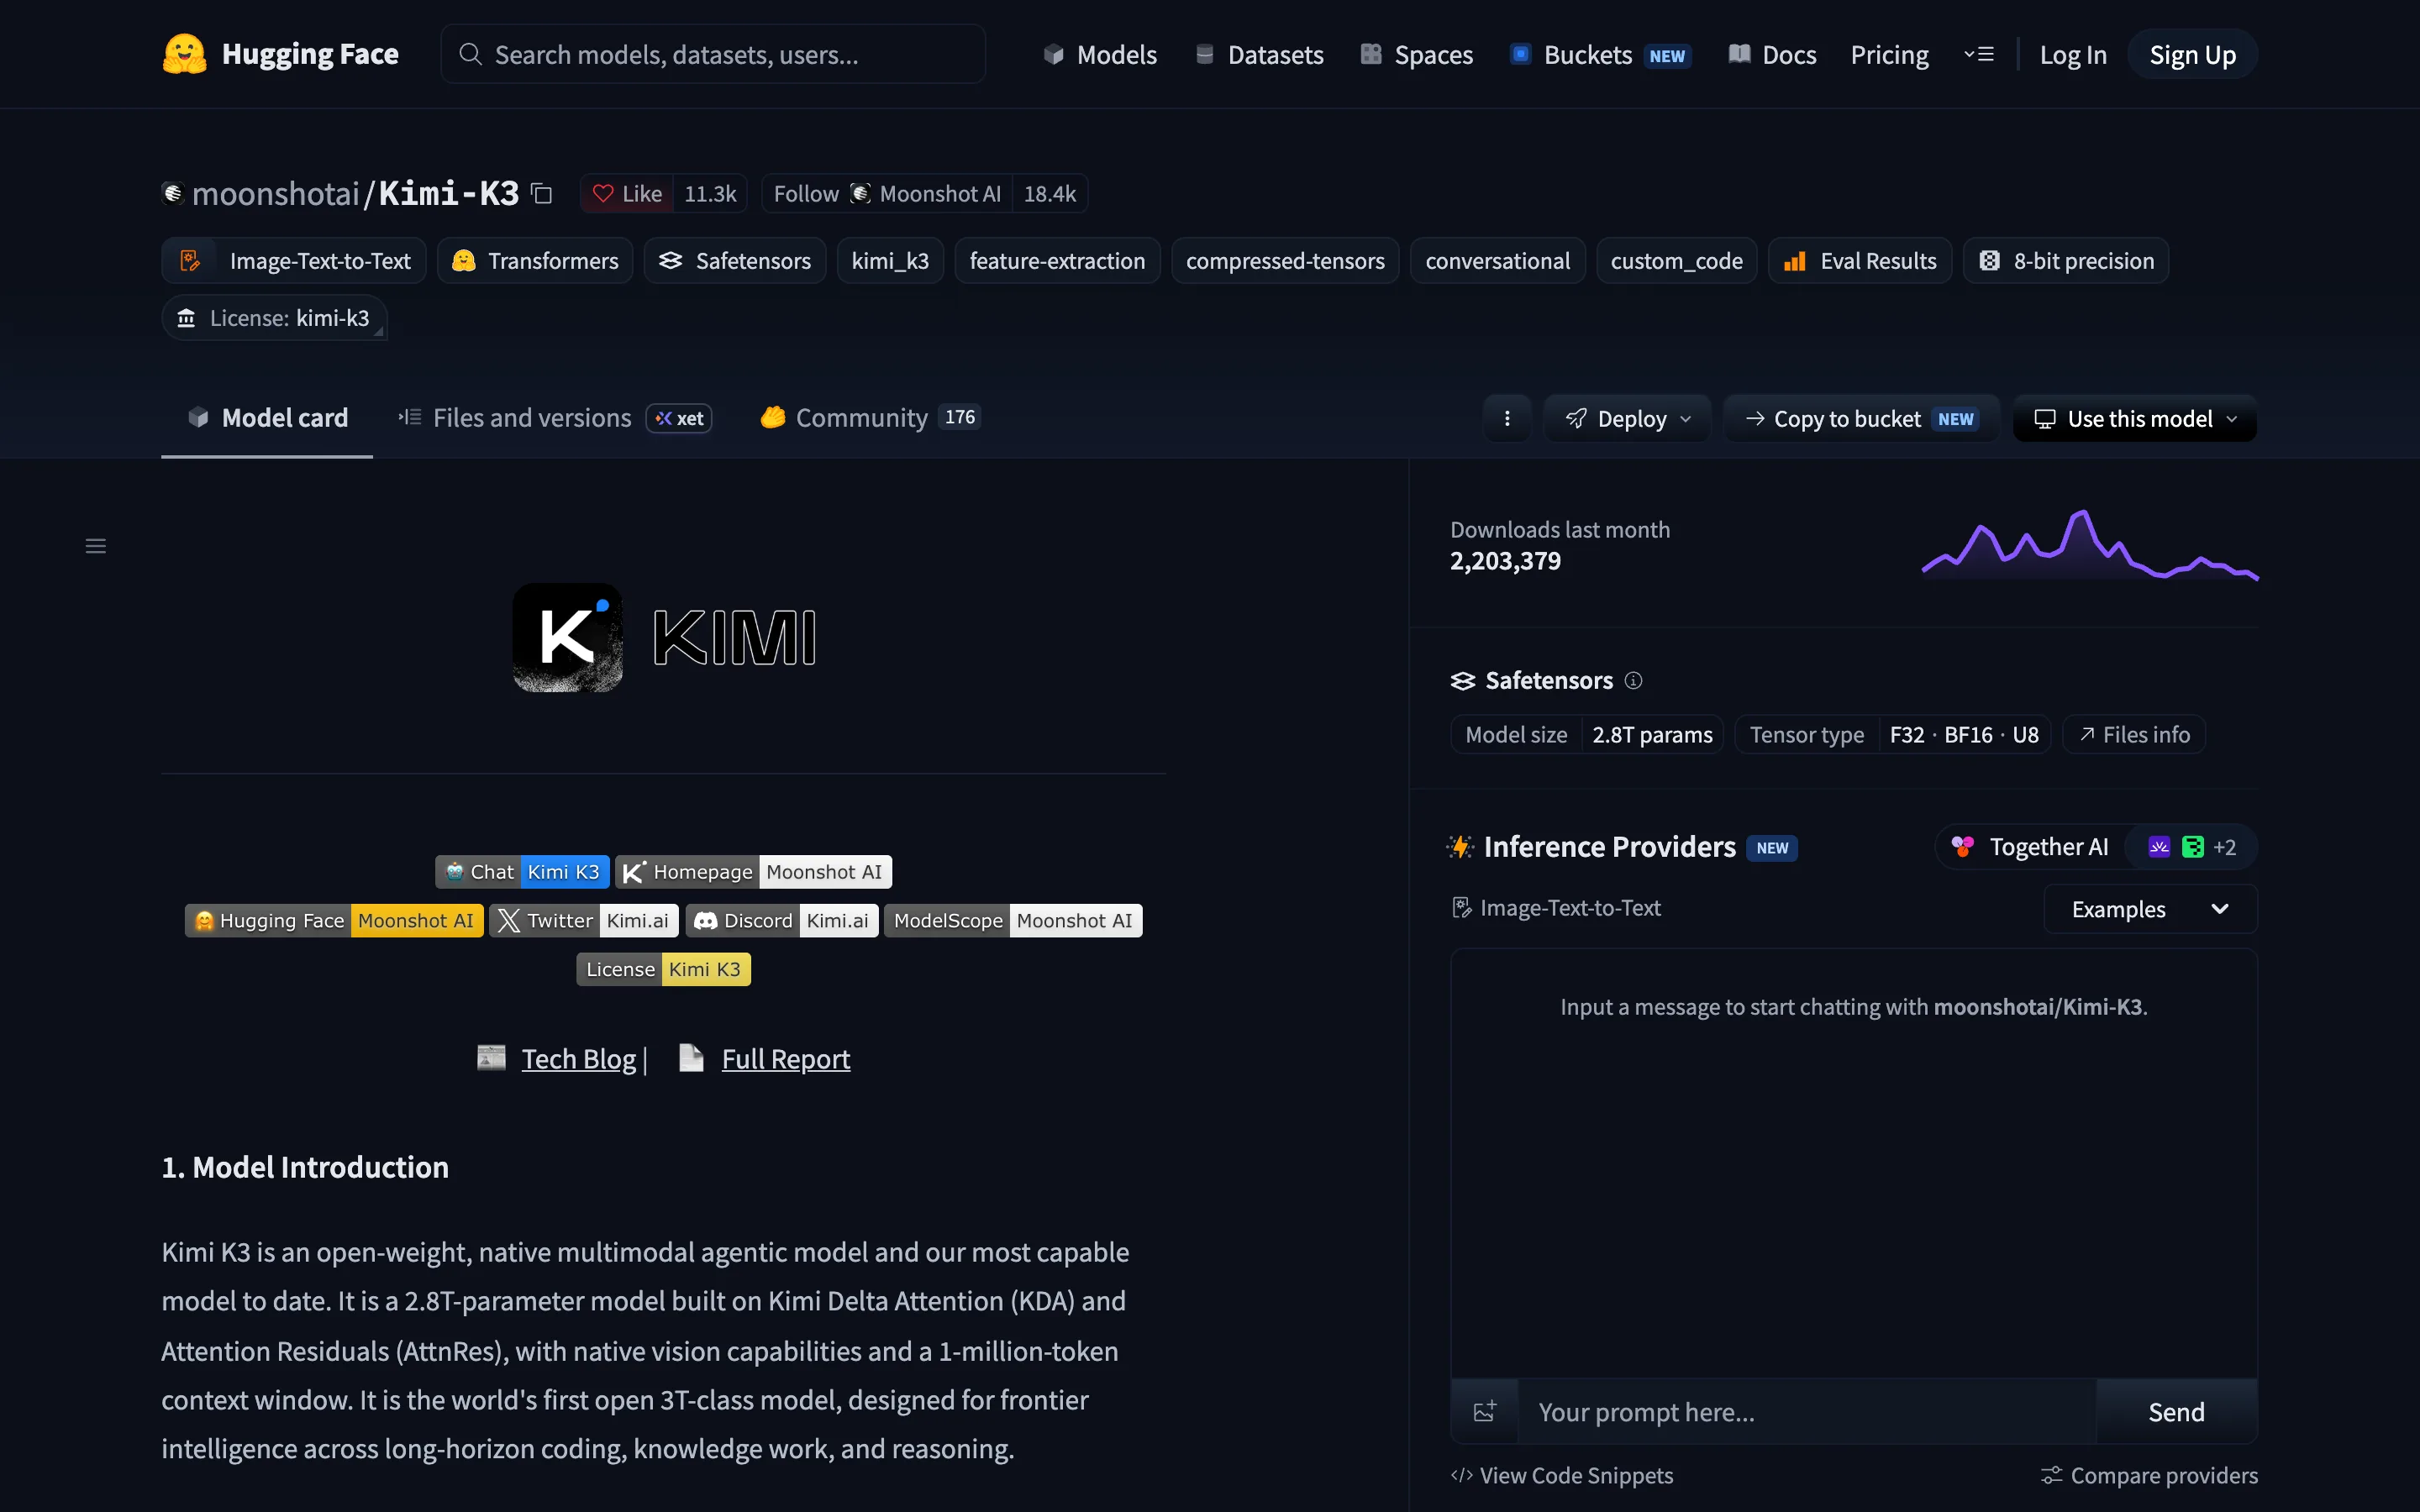Open the Tech Blog link
Image resolution: width=2420 pixels, height=1512 pixels.
point(578,1058)
